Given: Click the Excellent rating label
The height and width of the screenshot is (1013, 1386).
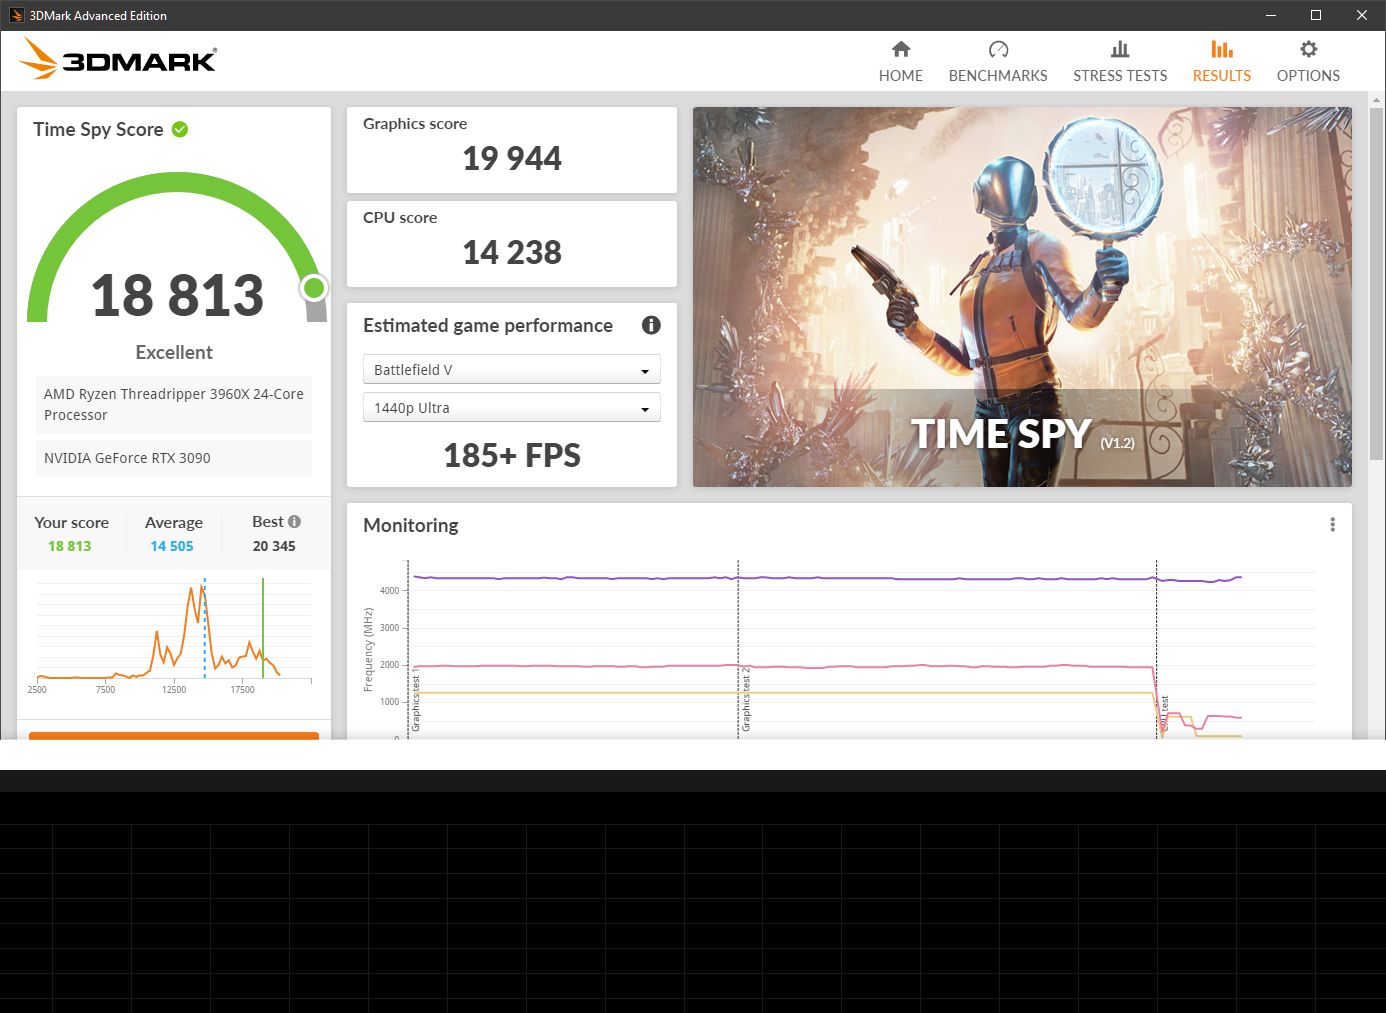Looking at the screenshot, I should click(x=174, y=352).
